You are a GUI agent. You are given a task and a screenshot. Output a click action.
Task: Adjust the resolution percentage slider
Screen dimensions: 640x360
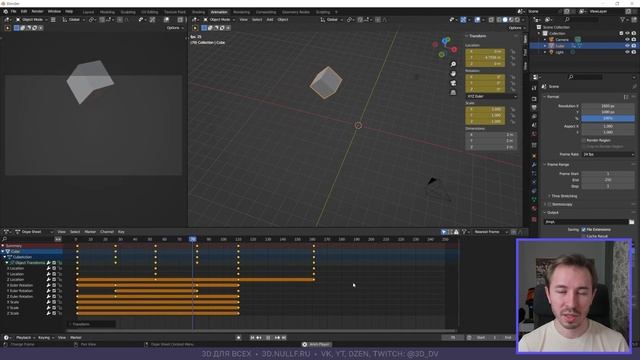coord(608,118)
